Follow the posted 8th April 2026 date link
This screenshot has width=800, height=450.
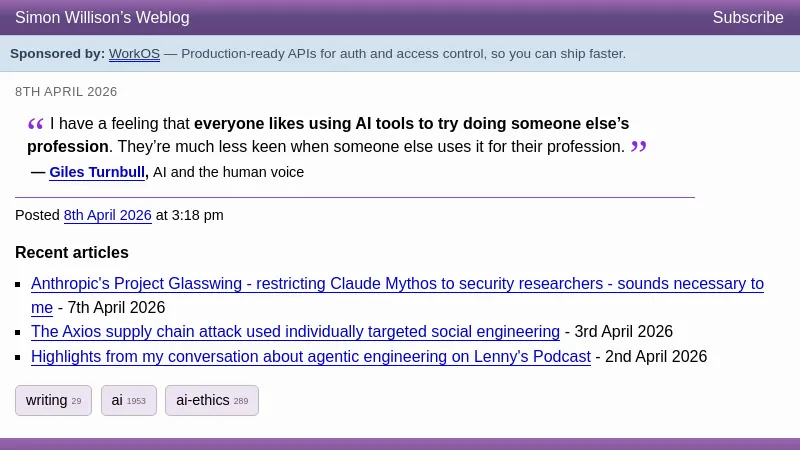coord(107,215)
